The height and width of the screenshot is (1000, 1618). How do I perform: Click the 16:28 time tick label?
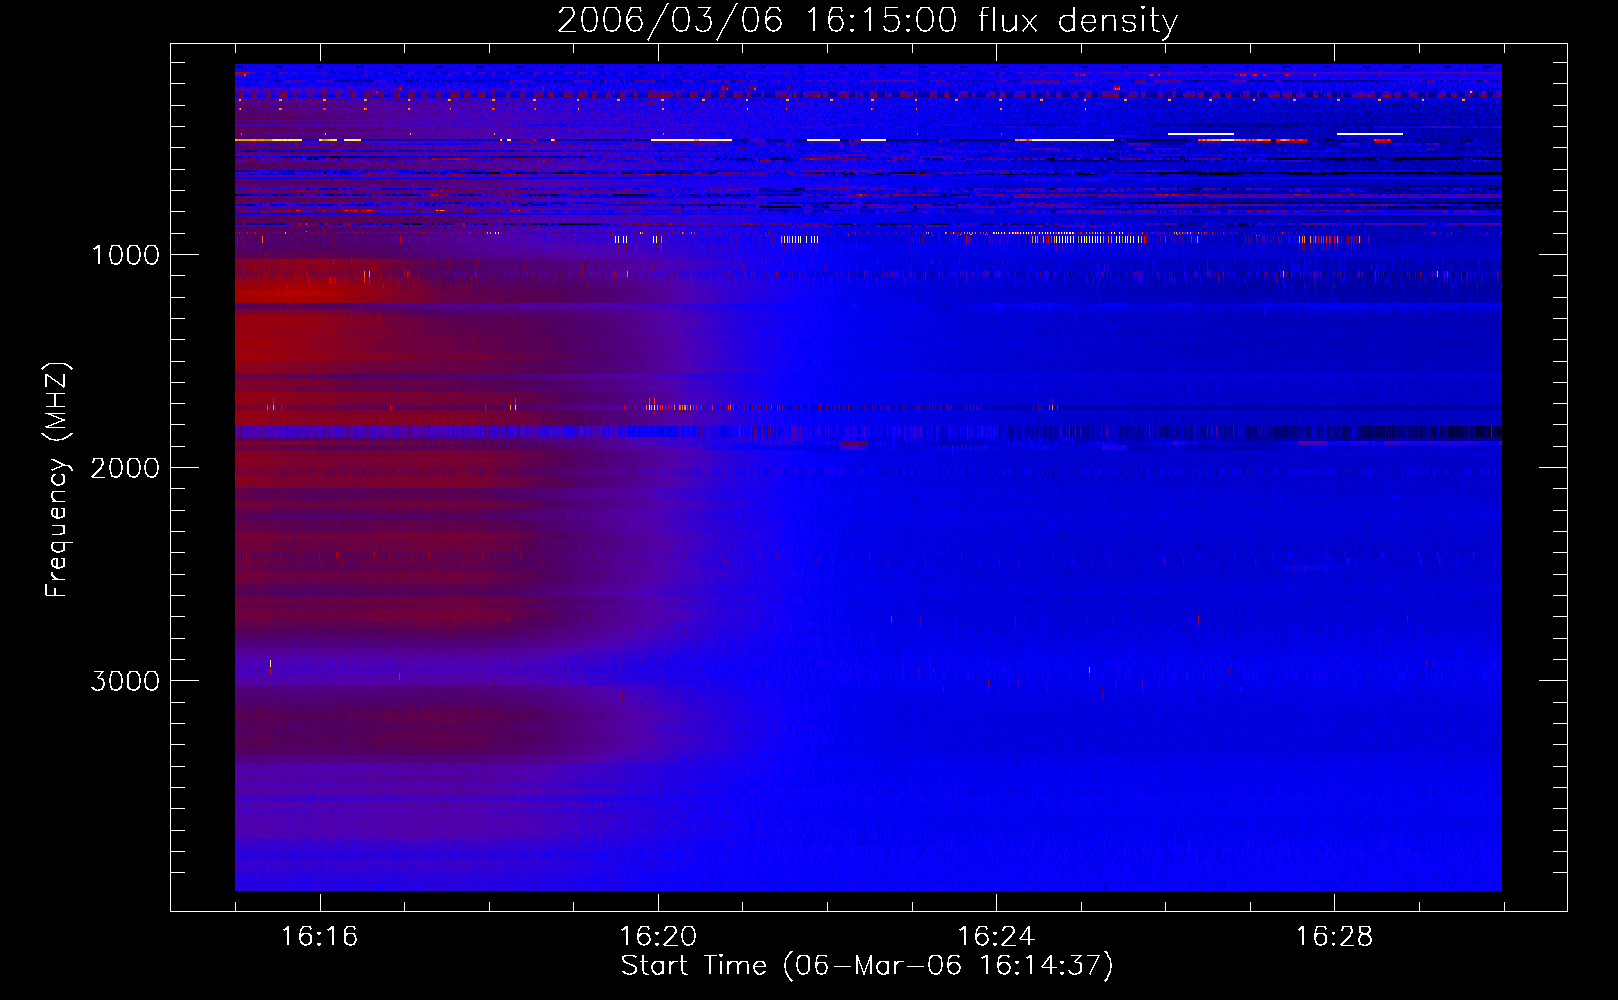pyautogui.click(x=1334, y=937)
